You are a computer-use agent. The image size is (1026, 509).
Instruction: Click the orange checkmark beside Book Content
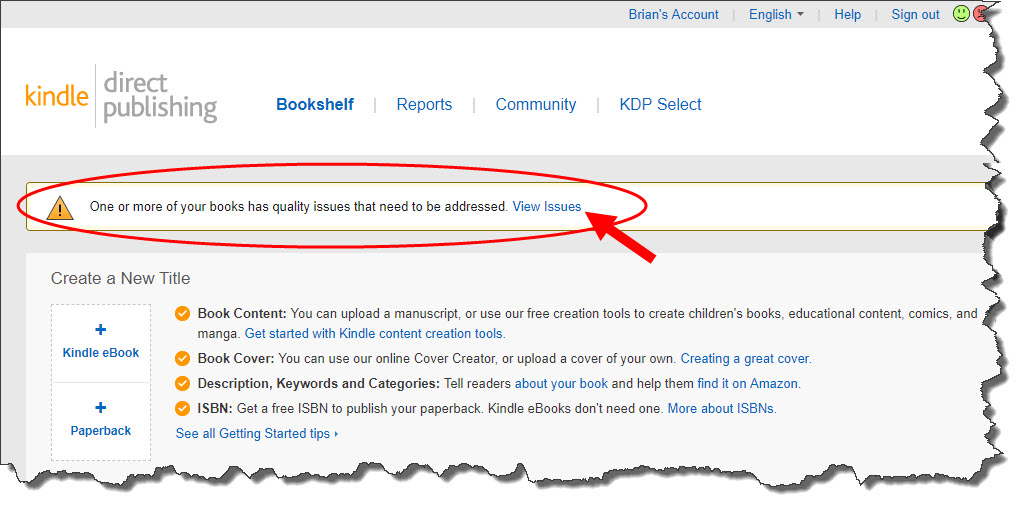coord(183,314)
